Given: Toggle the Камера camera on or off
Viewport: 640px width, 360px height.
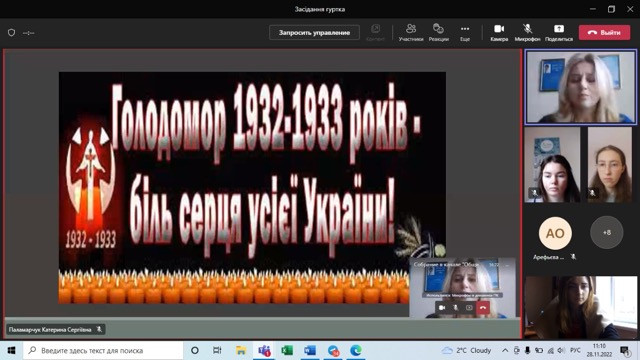Looking at the screenshot, I should (499, 33).
